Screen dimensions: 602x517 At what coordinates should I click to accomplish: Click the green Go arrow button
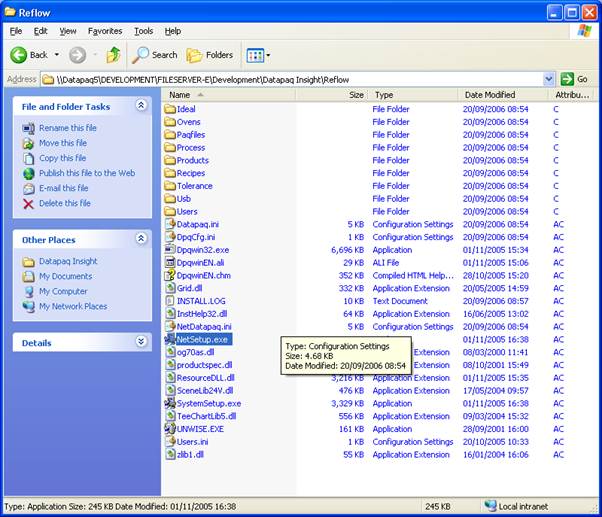567,79
